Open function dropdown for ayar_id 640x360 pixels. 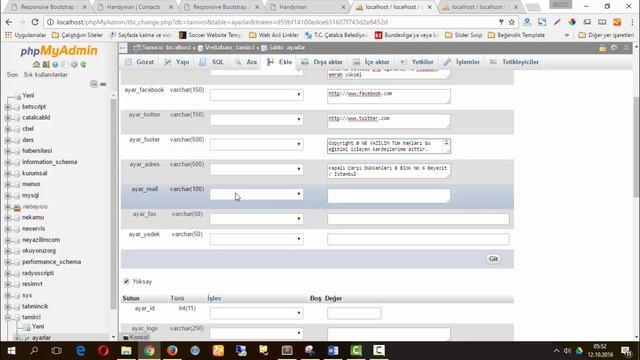(256, 313)
